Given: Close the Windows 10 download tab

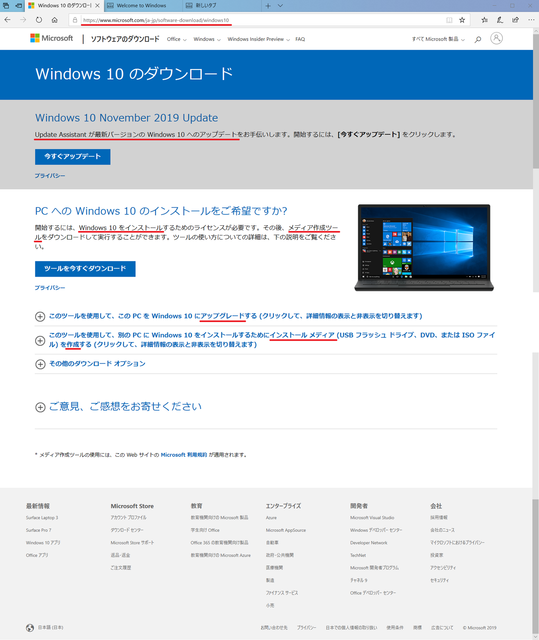Looking at the screenshot, I should 97,6.
